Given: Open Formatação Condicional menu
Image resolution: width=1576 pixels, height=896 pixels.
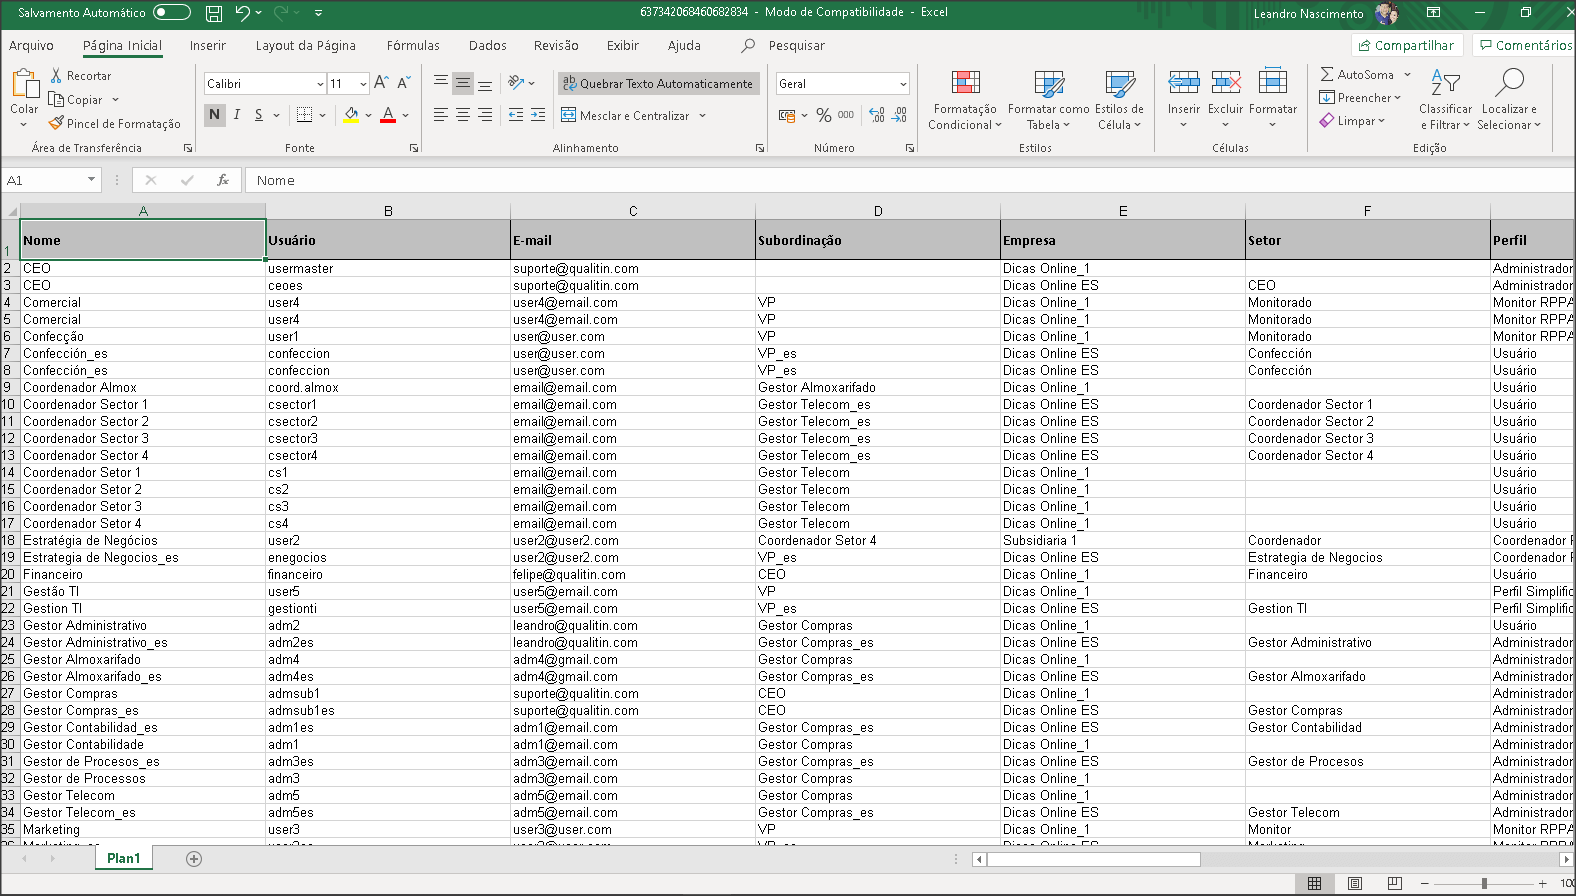Looking at the screenshot, I should pos(965,99).
